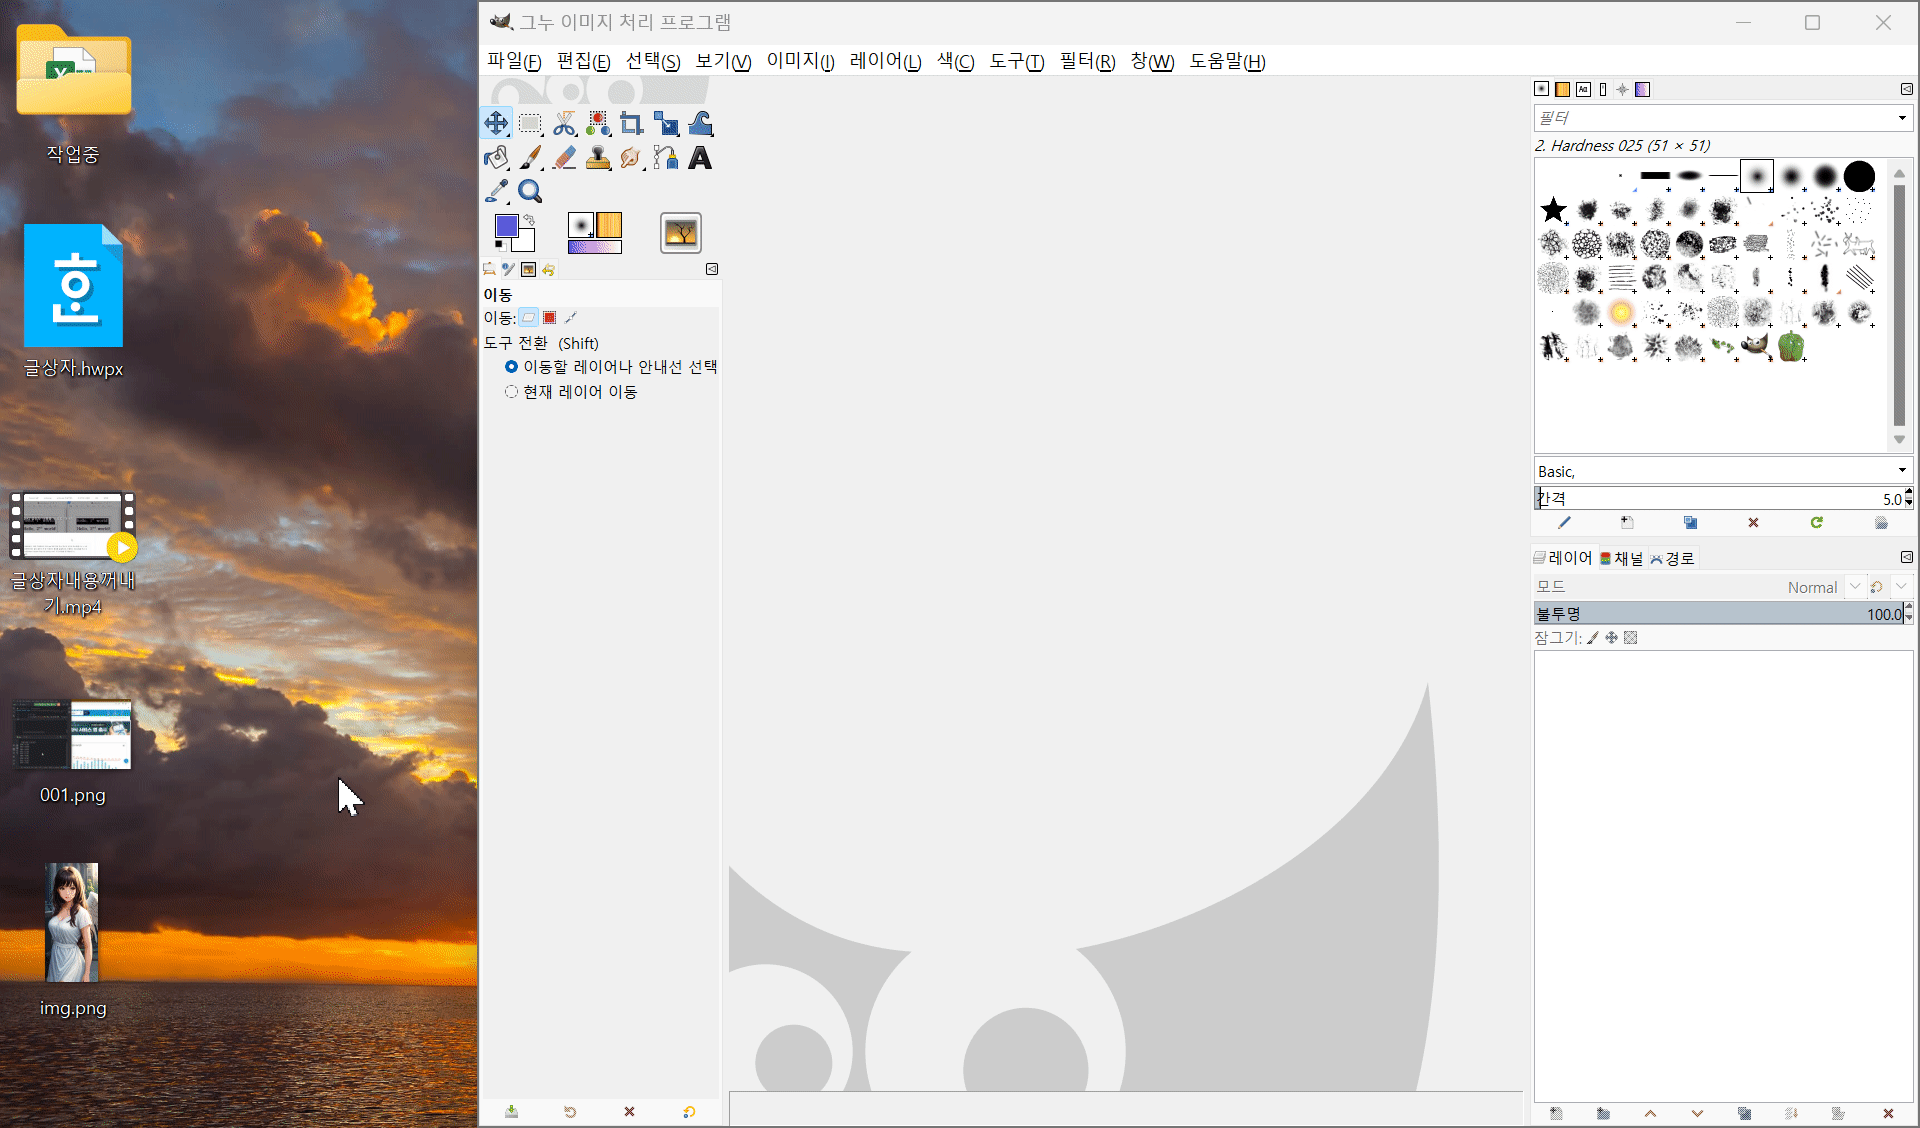Screen dimensions: 1920x1128
Task: Select the Scissors select tool
Action: 564,124
